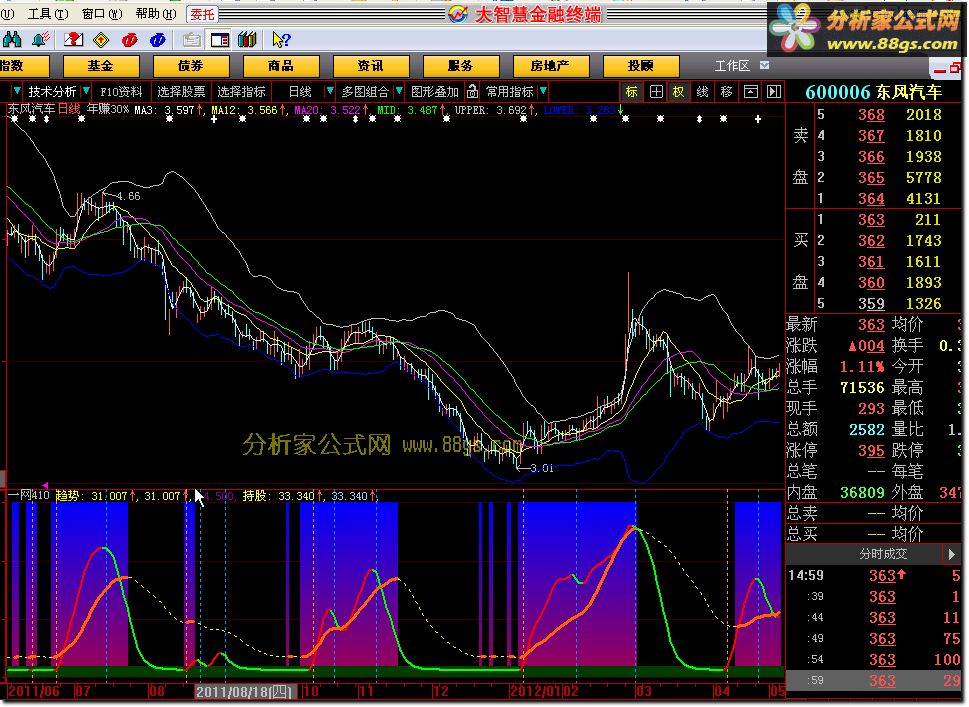Image resolution: width=969 pixels, height=707 pixels.
Task: Click the 总手 71536 volume value
Action: pos(862,387)
